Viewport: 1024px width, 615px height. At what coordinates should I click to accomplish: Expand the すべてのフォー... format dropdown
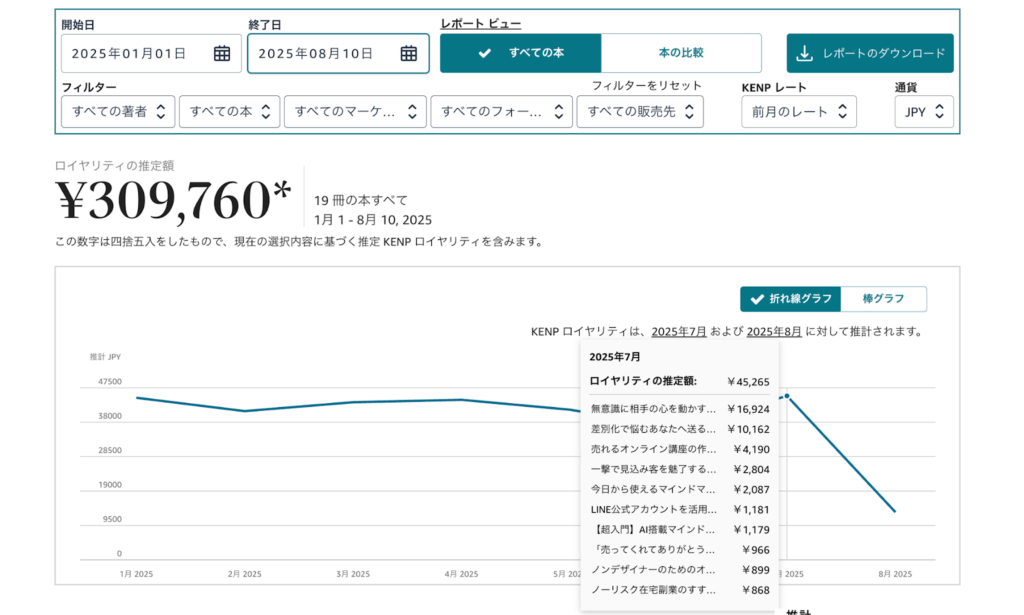tap(501, 112)
